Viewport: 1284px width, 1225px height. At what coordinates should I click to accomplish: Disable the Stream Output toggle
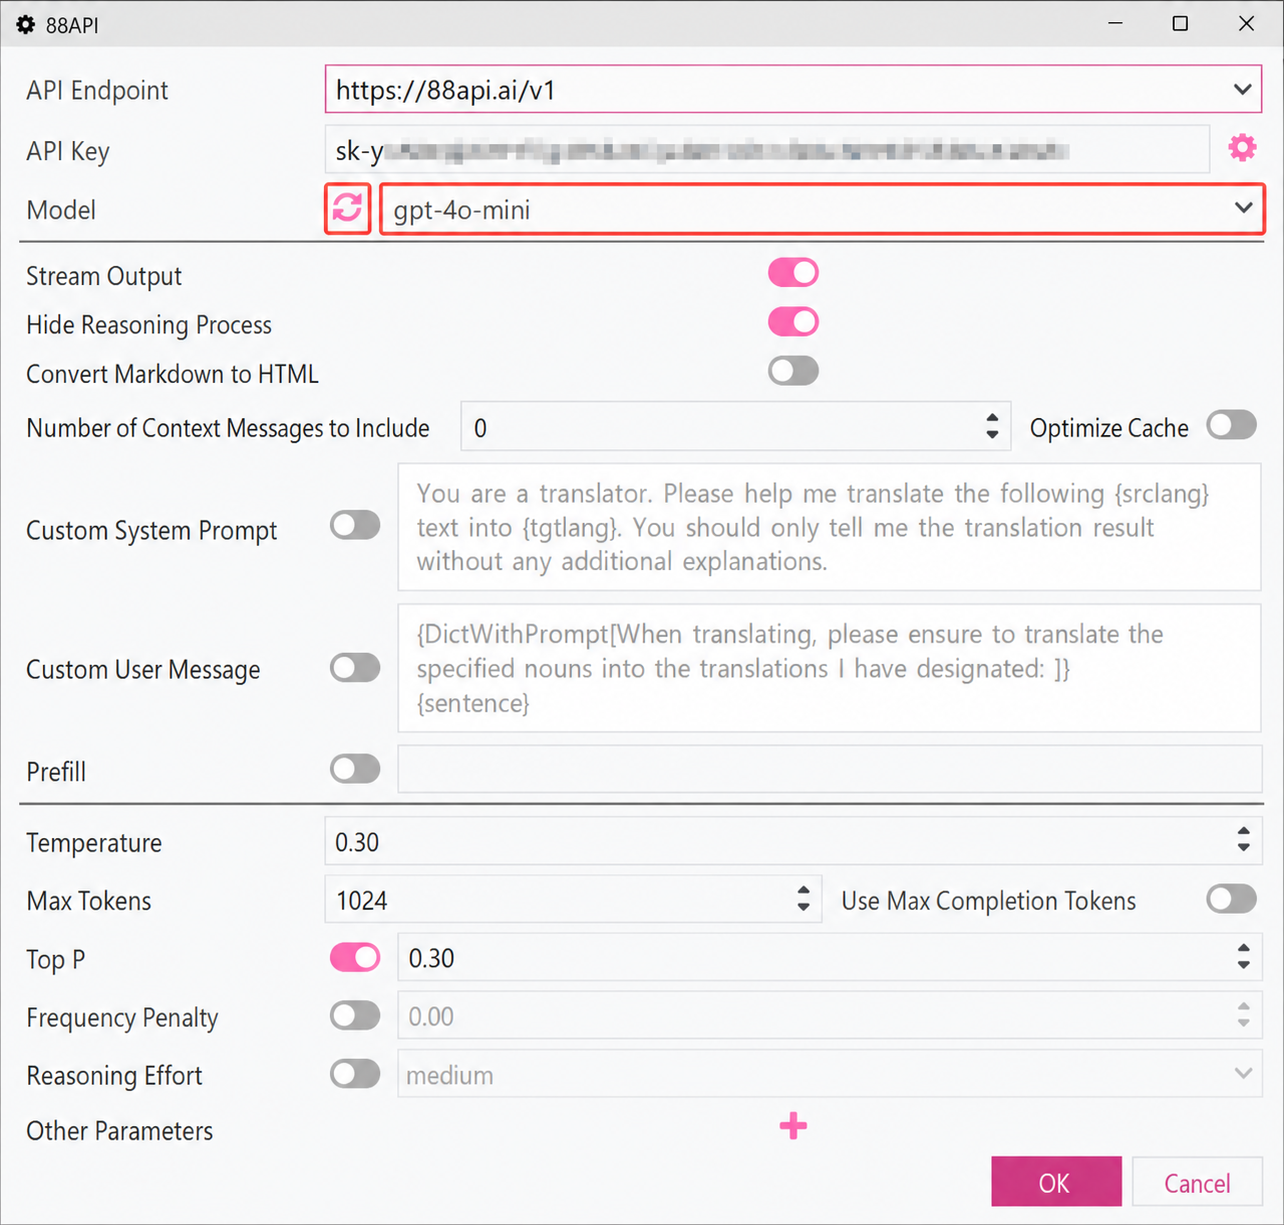tap(793, 273)
